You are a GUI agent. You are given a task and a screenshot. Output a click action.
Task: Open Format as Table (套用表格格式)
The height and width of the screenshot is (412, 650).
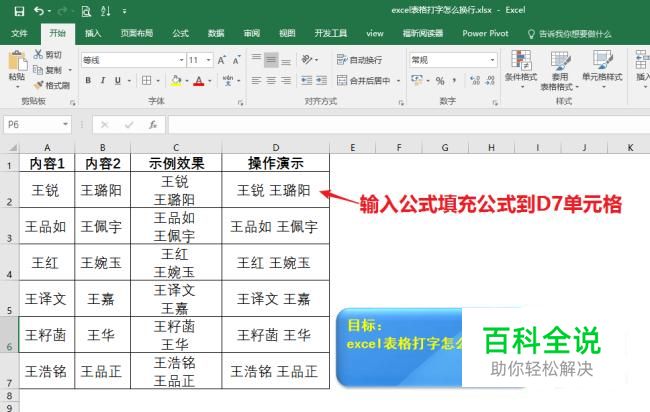[x=560, y=70]
